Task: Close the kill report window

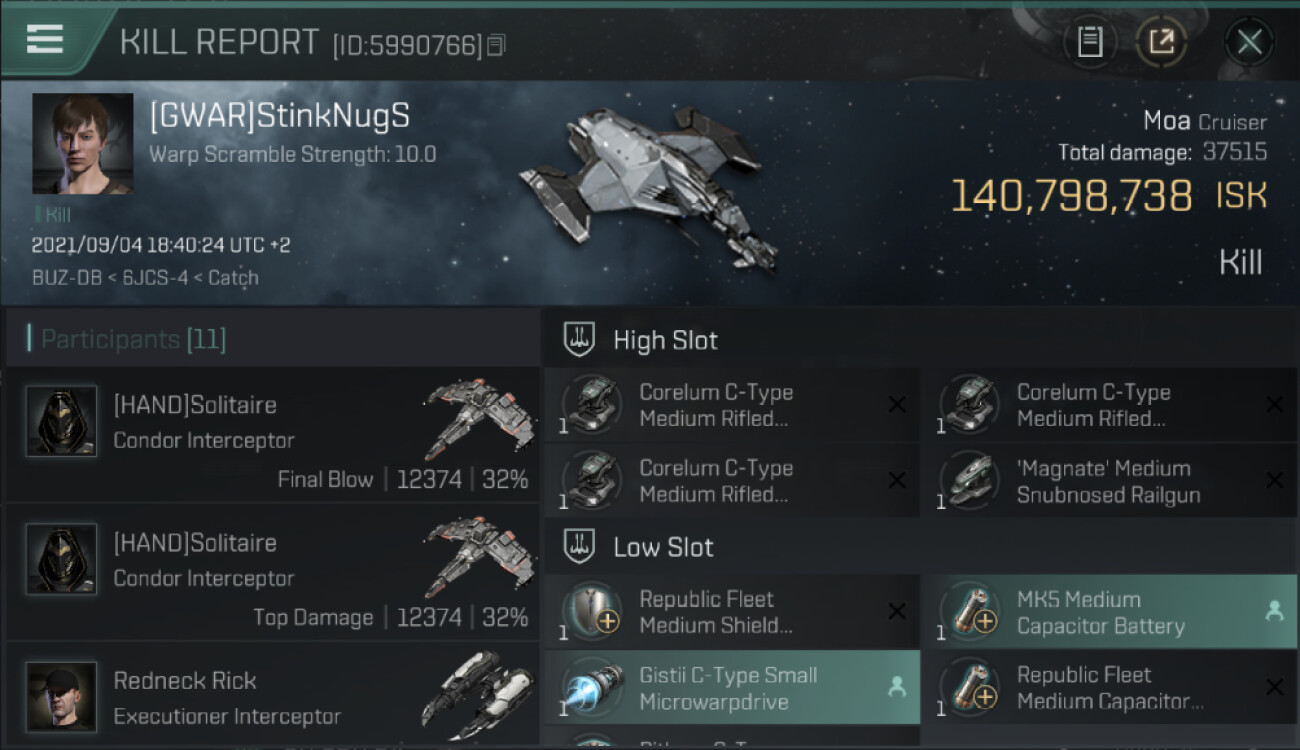Action: [x=1249, y=42]
